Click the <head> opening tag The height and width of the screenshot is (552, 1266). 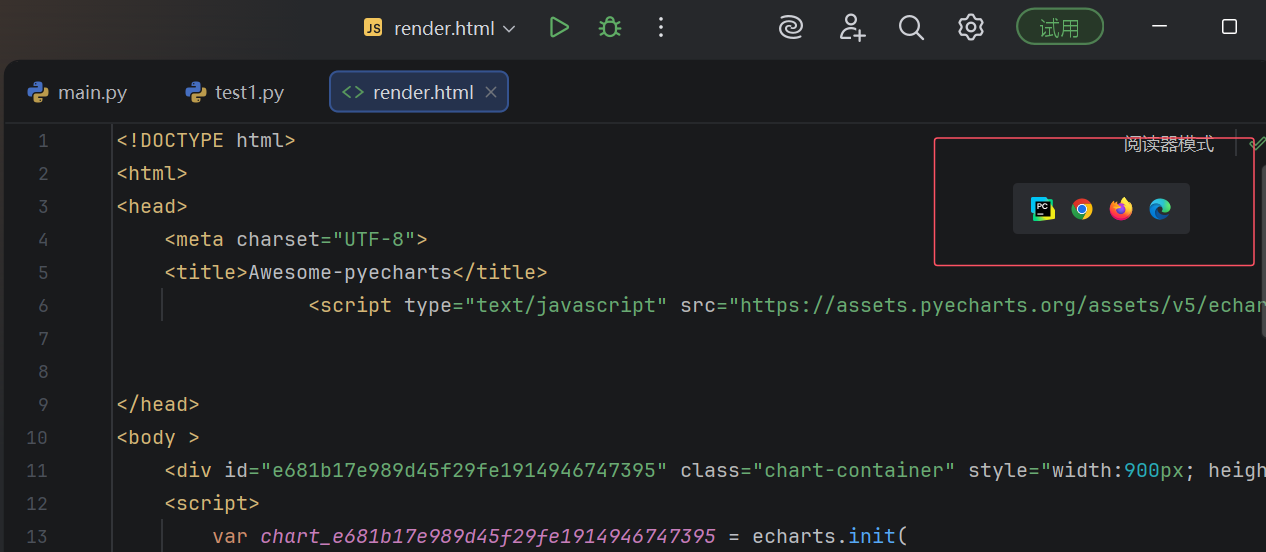152,206
